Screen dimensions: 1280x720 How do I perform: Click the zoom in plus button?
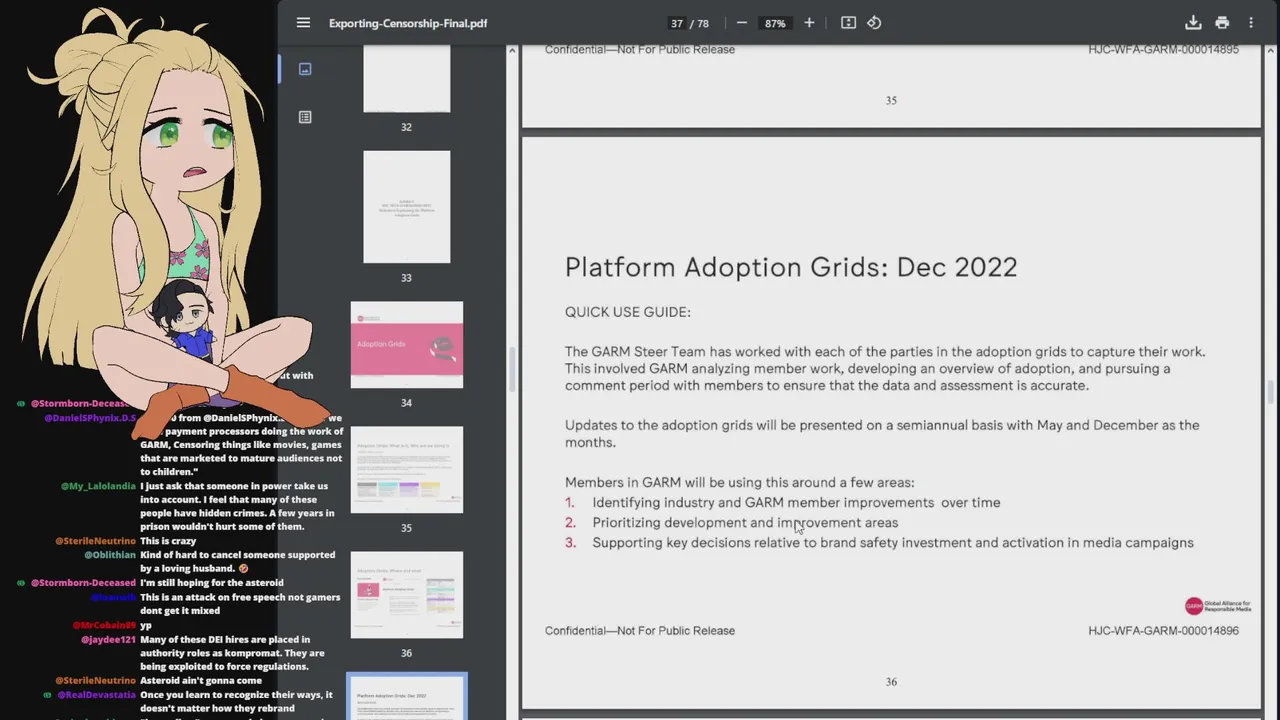[809, 23]
